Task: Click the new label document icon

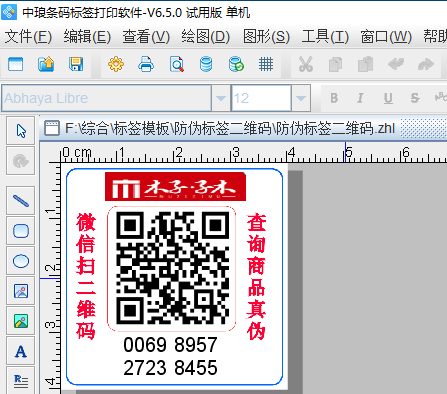Action: [15, 64]
